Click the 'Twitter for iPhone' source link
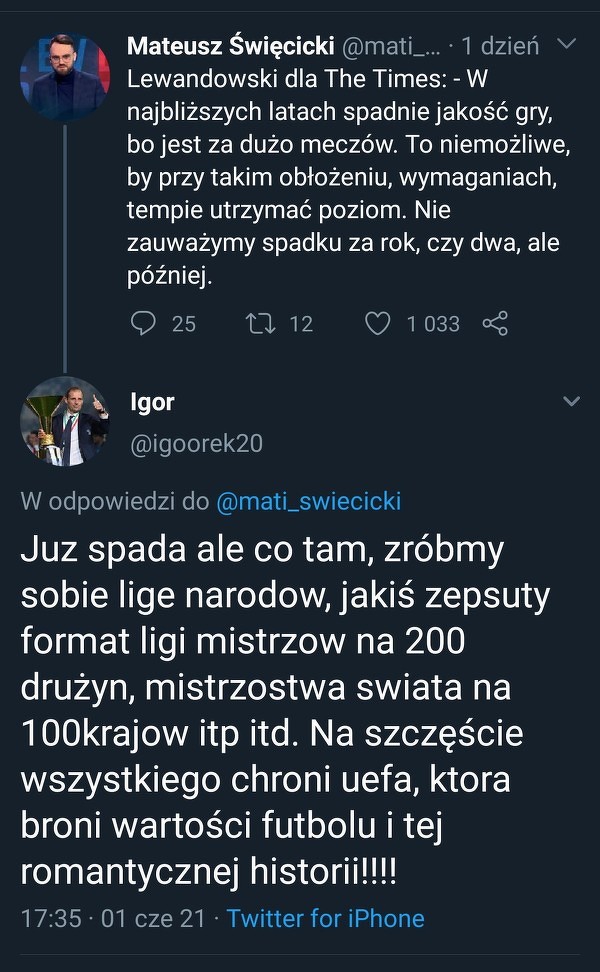600x972 pixels. pos(325,918)
